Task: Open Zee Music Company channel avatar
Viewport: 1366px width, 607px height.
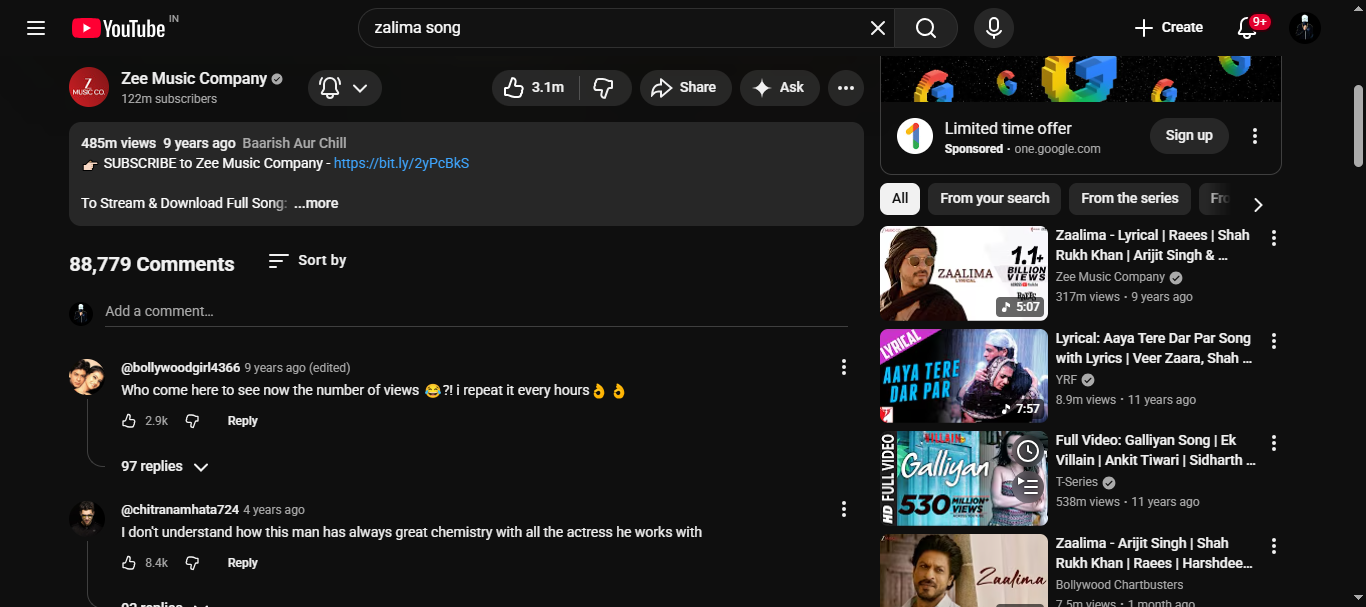Action: pos(89,87)
